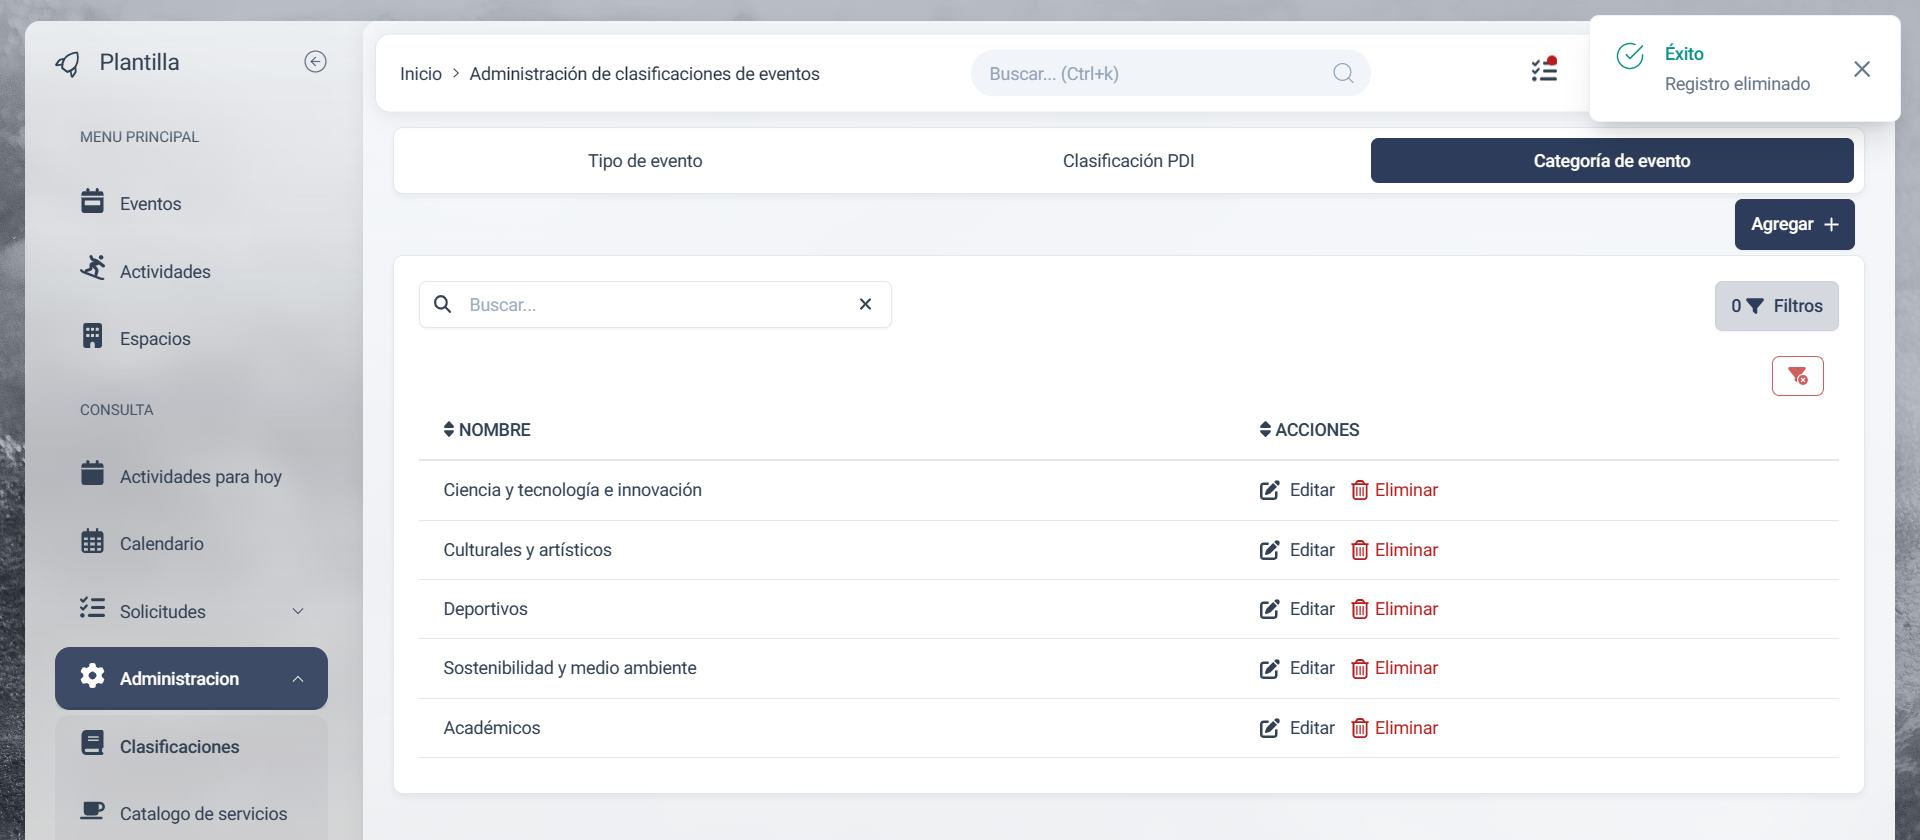Open the Filtros panel

point(1776,306)
